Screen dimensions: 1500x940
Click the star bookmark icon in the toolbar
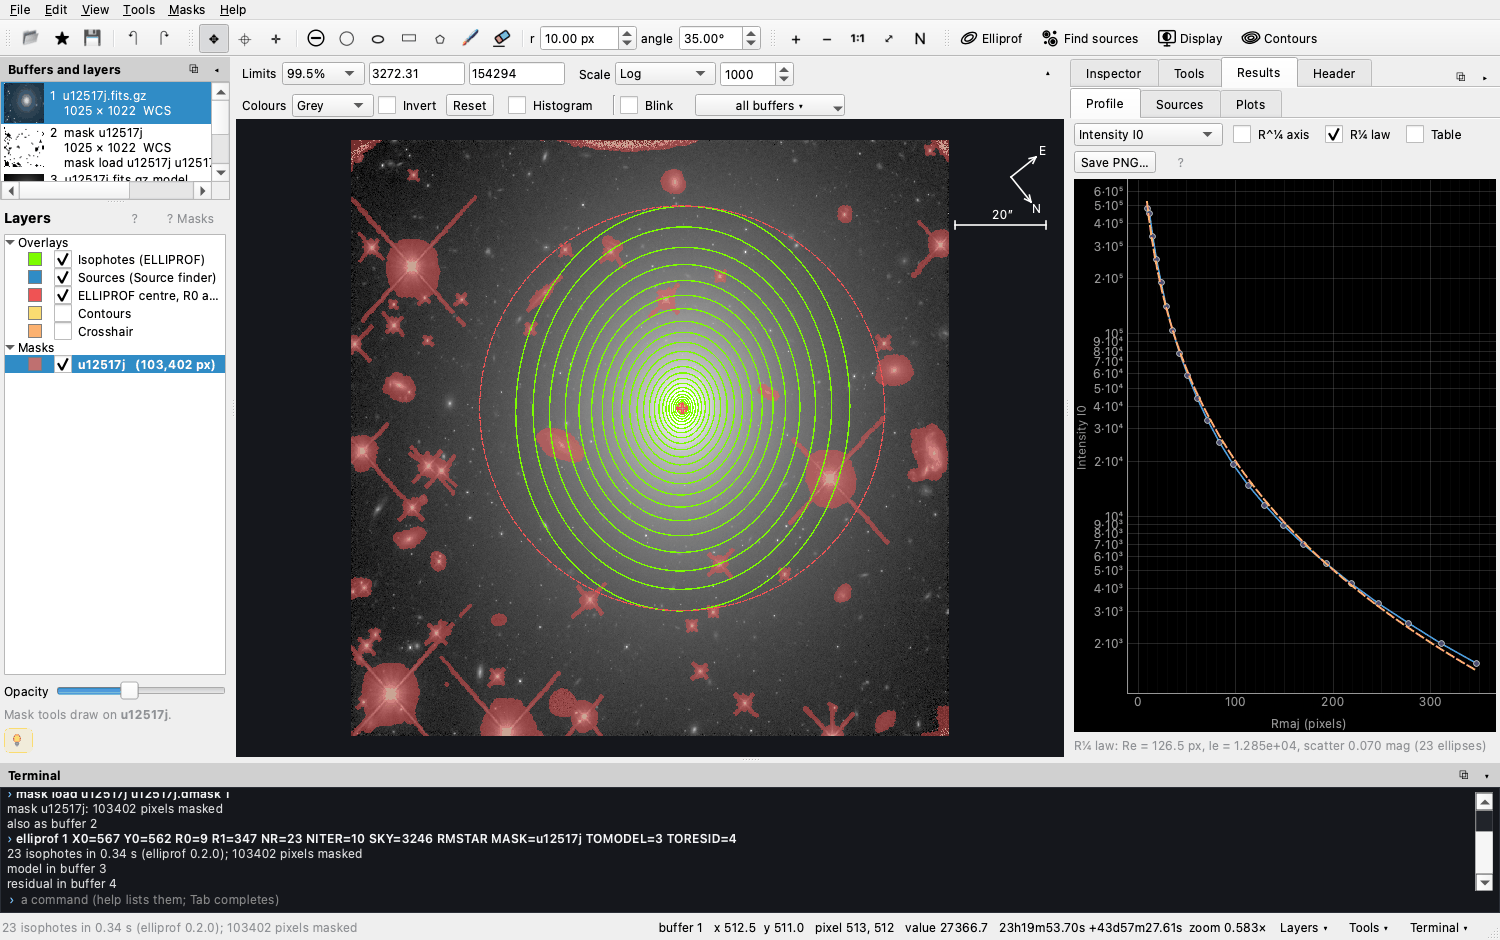(62, 38)
